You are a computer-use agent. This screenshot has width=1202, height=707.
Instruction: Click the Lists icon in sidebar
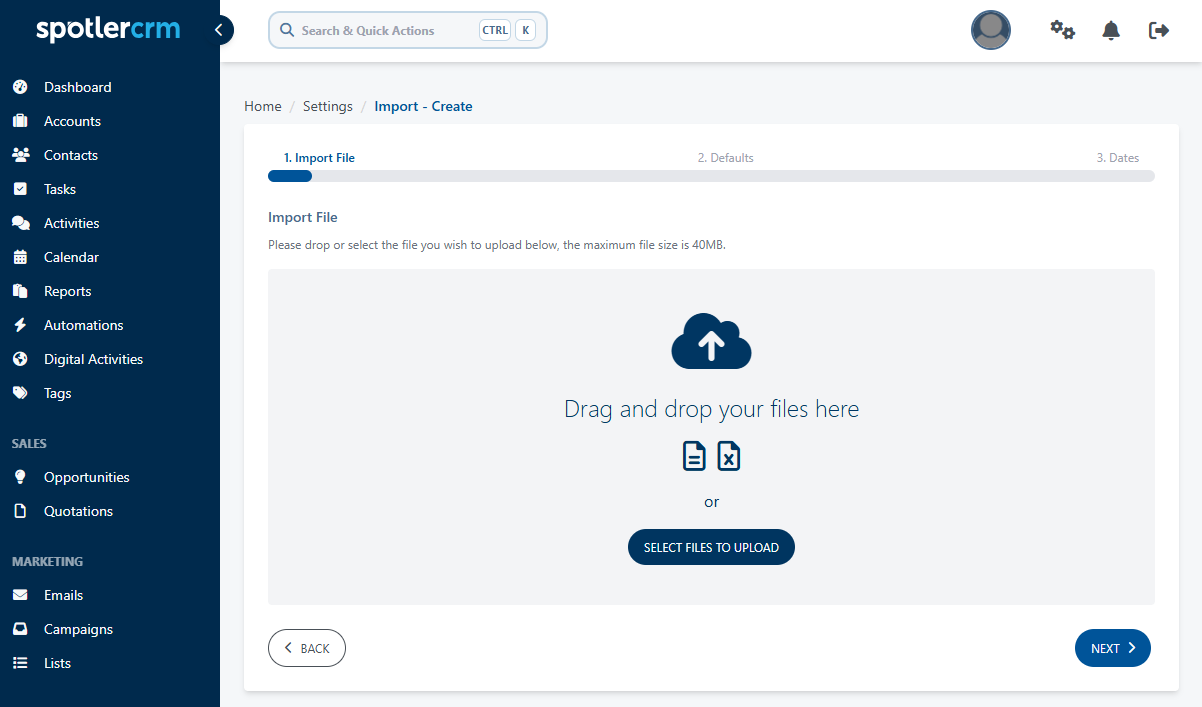pyautogui.click(x=20, y=663)
